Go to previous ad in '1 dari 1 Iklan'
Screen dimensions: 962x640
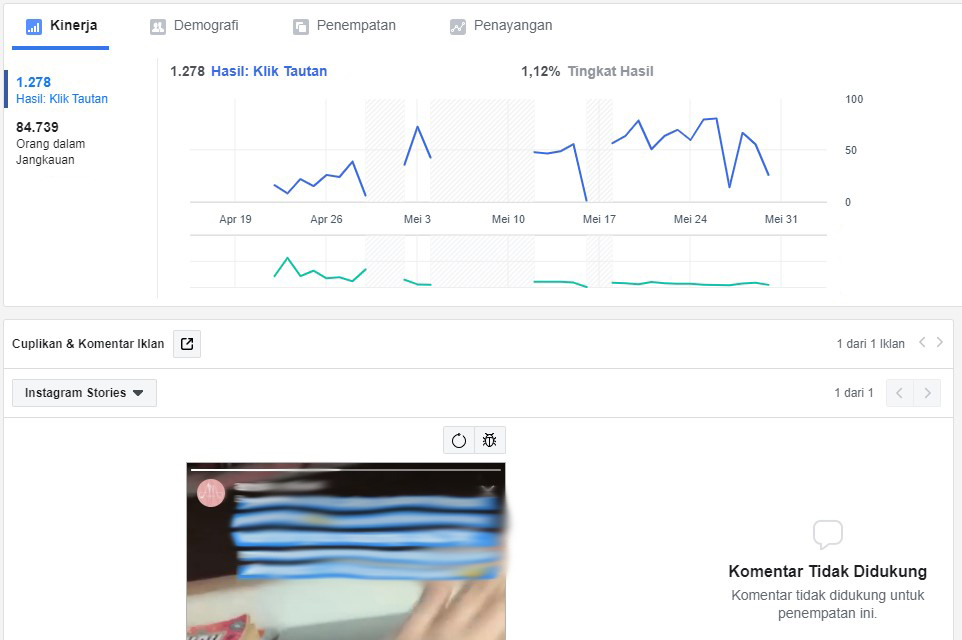coord(922,342)
